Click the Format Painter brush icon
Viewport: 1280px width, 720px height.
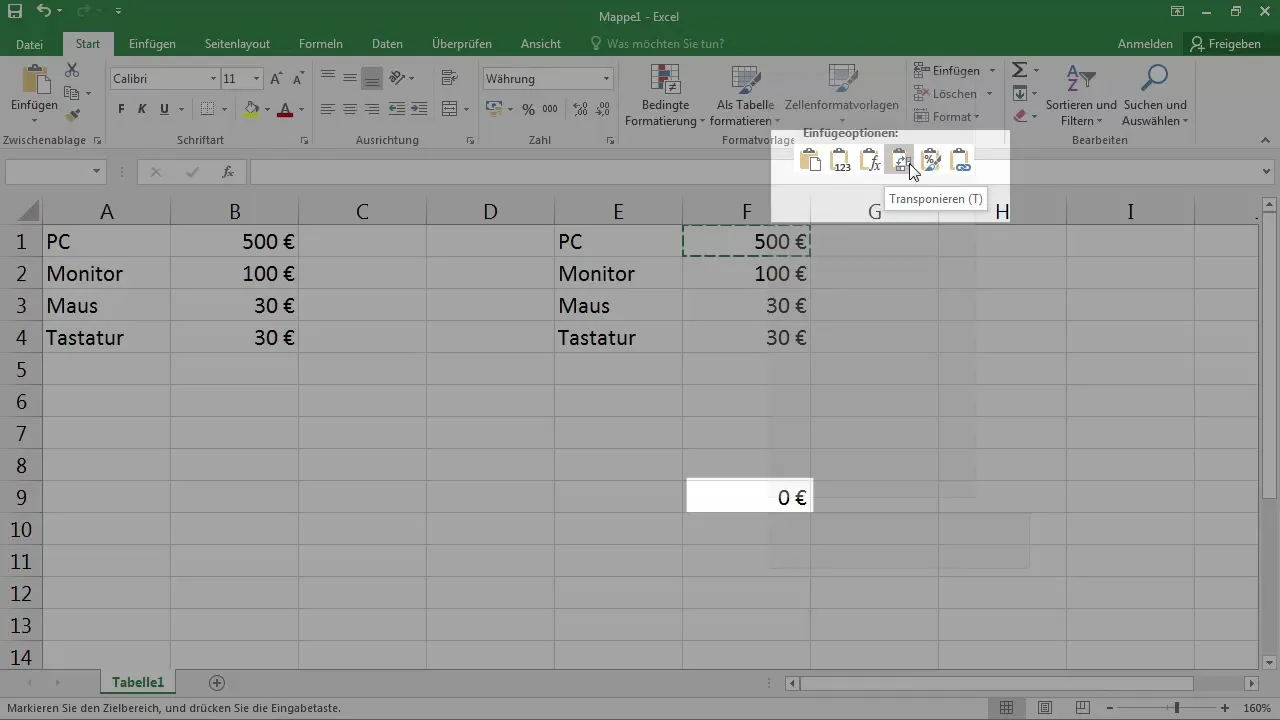pyautogui.click(x=72, y=116)
